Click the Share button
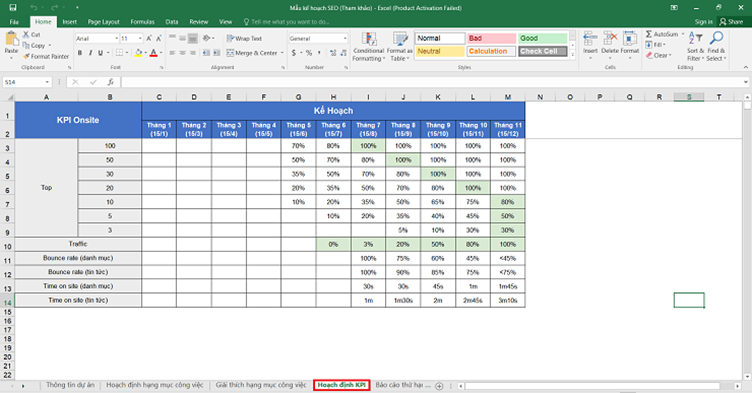The image size is (752, 393). click(731, 22)
